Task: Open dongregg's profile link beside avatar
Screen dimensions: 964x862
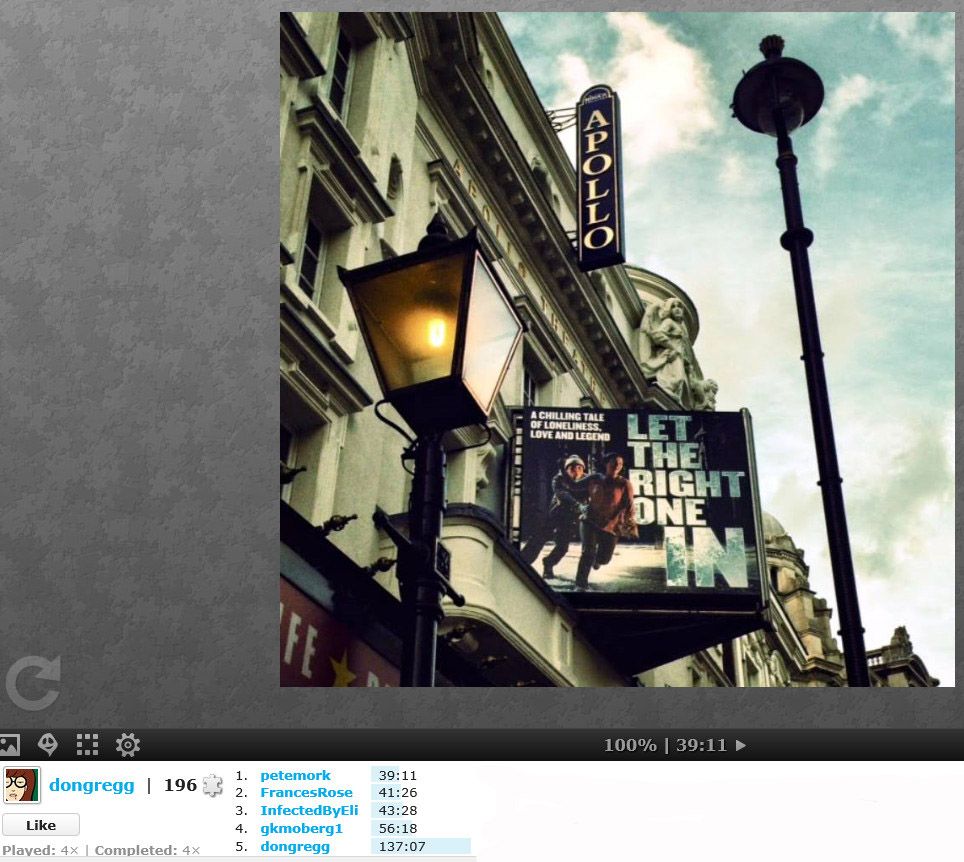Action: pyautogui.click(x=91, y=786)
